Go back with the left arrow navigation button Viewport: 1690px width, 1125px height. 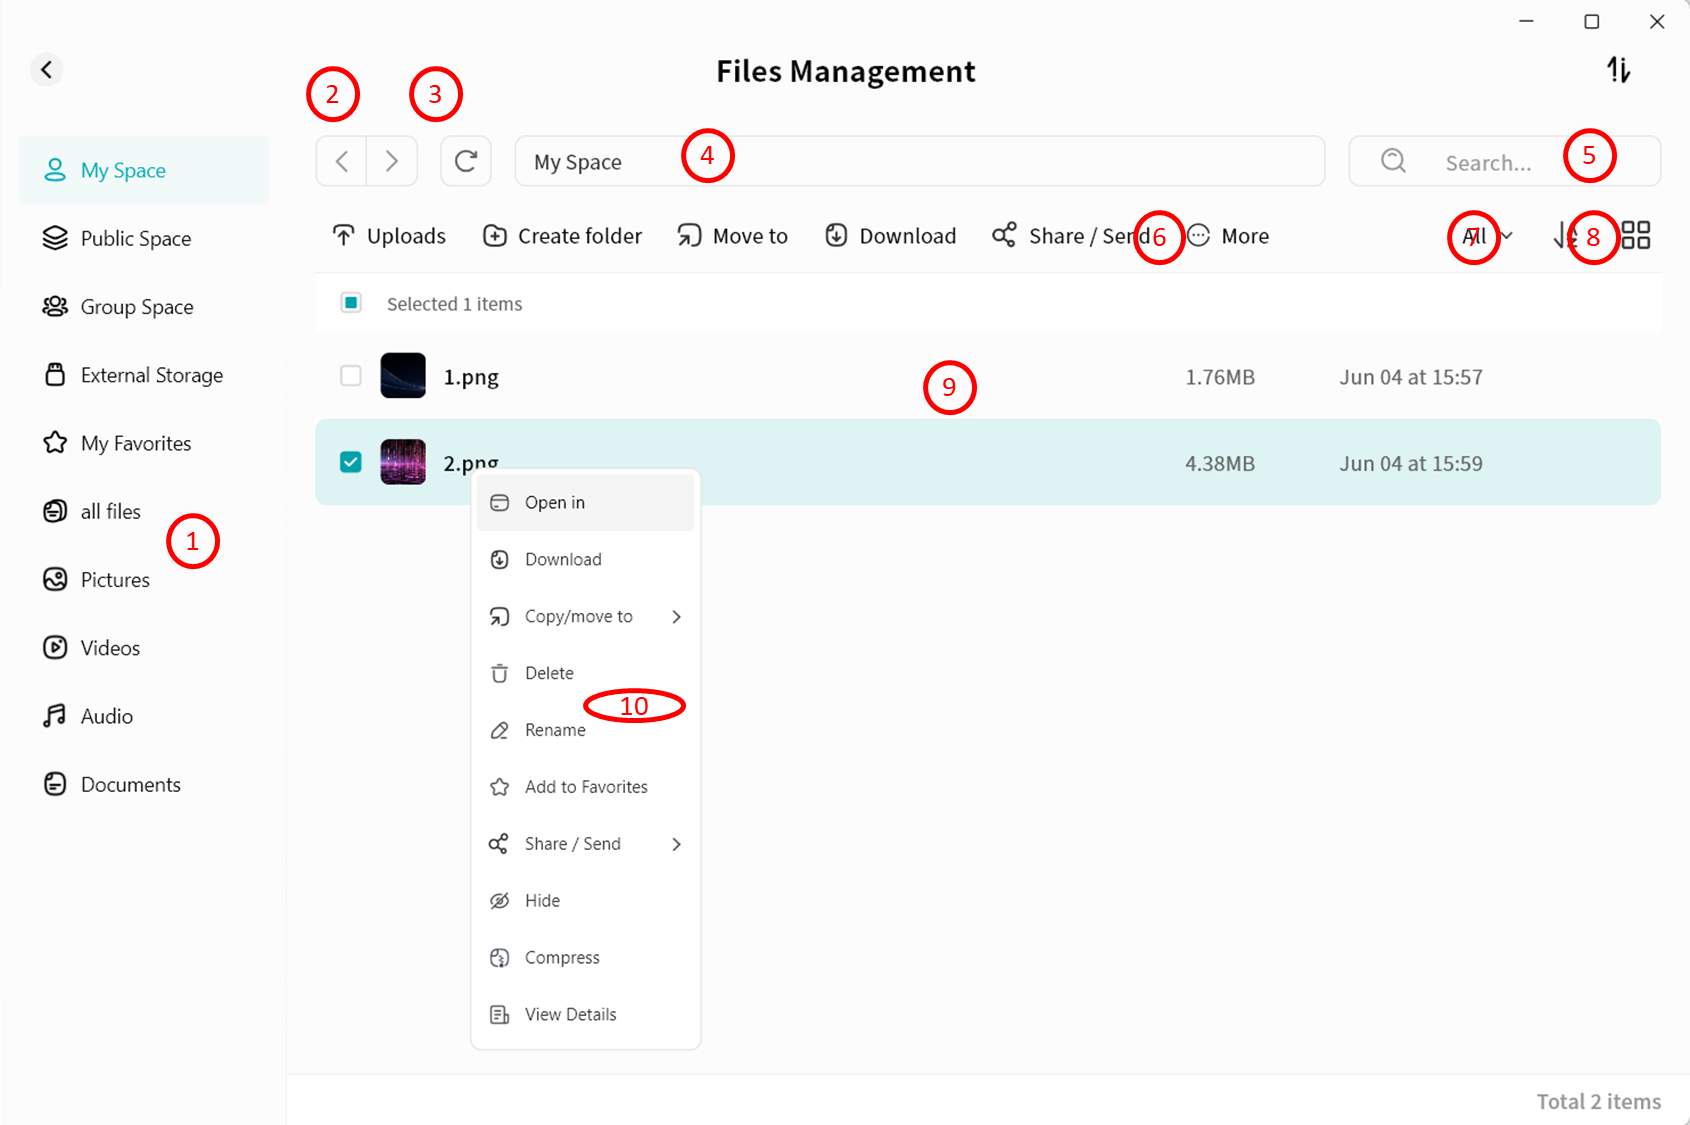342,161
